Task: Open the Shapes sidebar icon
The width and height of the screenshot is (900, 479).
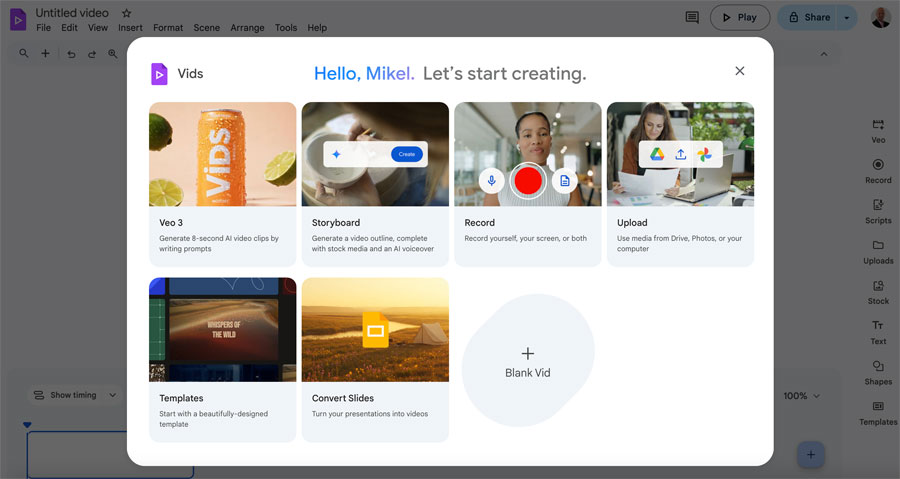Action: click(878, 372)
